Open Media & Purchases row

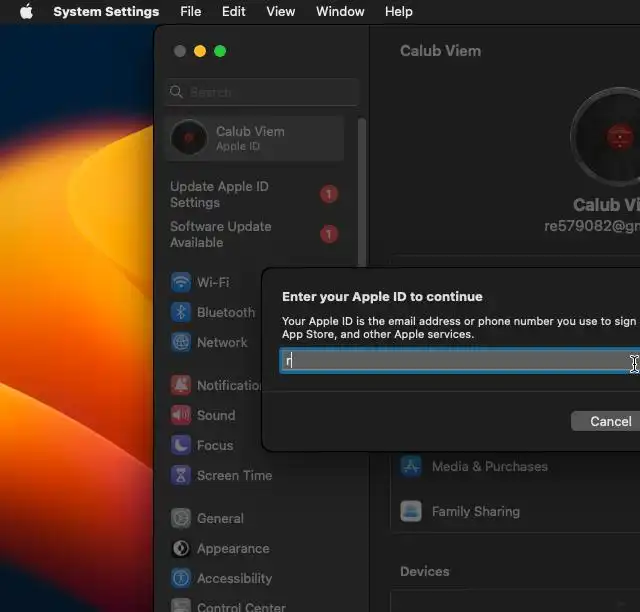point(516,466)
